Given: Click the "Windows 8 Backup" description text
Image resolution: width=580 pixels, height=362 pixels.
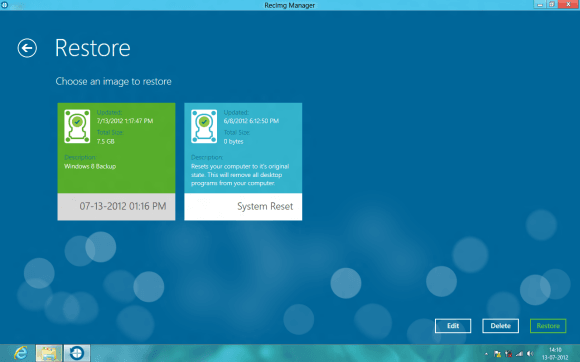Looking at the screenshot, I should (90, 166).
